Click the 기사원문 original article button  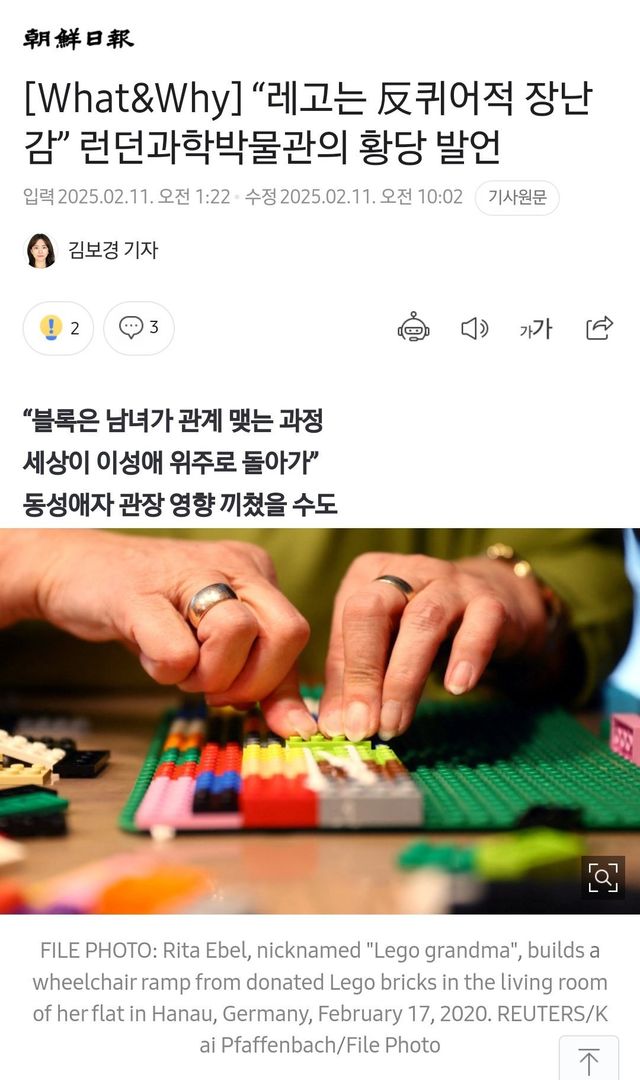(517, 198)
